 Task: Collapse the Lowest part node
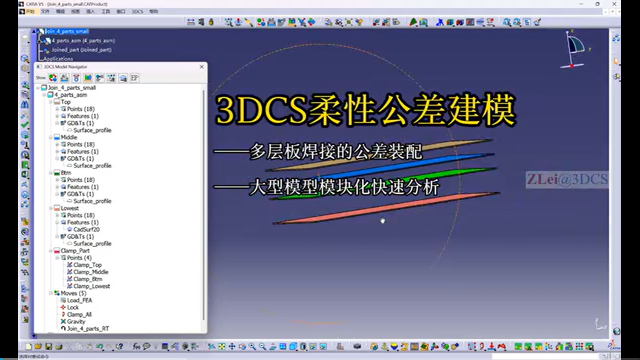[x=51, y=208]
